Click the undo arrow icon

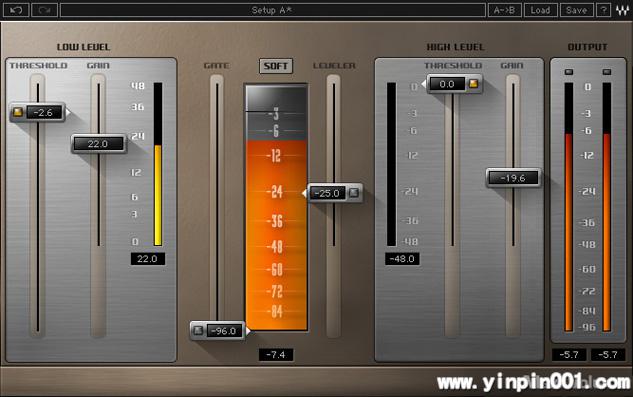[x=16, y=10]
